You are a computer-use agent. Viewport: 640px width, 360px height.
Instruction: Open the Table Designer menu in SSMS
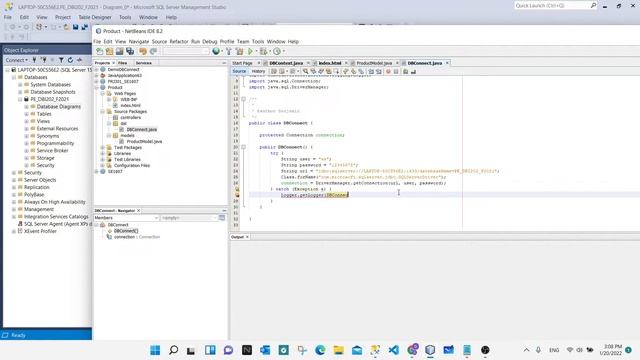tap(95, 17)
